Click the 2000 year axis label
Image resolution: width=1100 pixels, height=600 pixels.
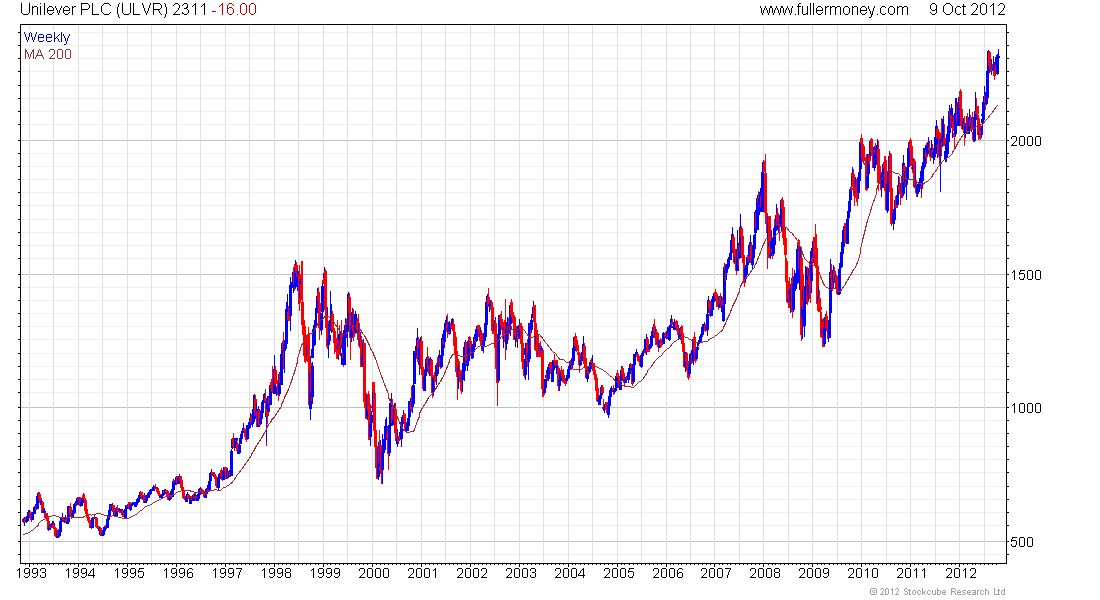coord(374,573)
